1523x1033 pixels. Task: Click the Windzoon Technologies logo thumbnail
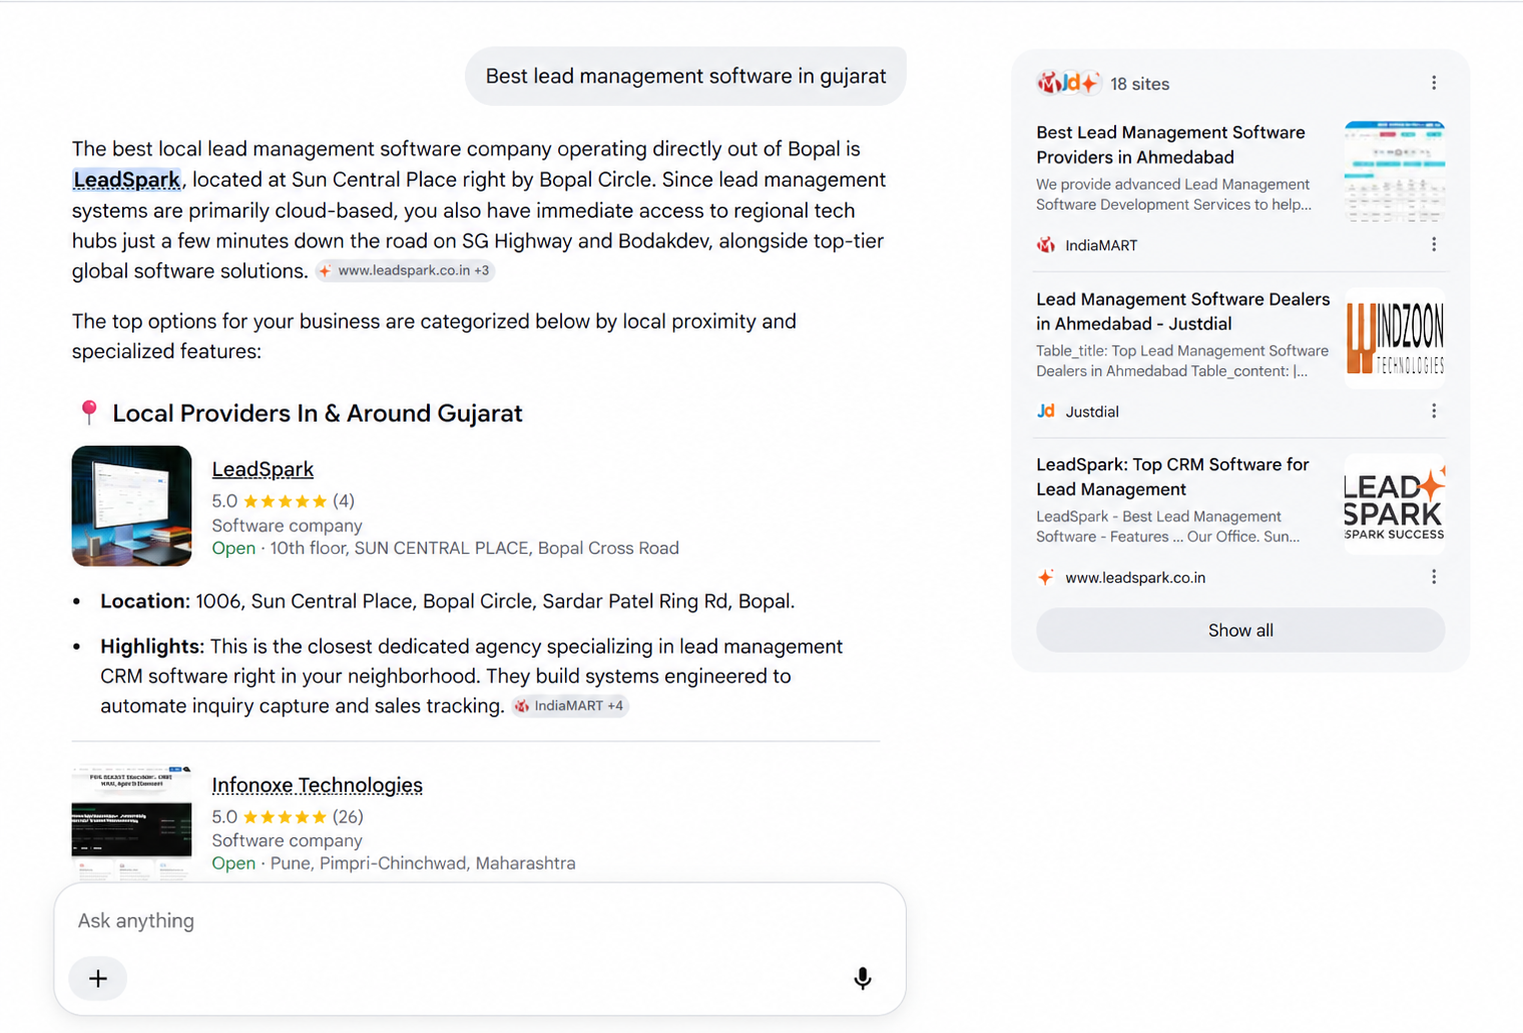[1395, 338]
